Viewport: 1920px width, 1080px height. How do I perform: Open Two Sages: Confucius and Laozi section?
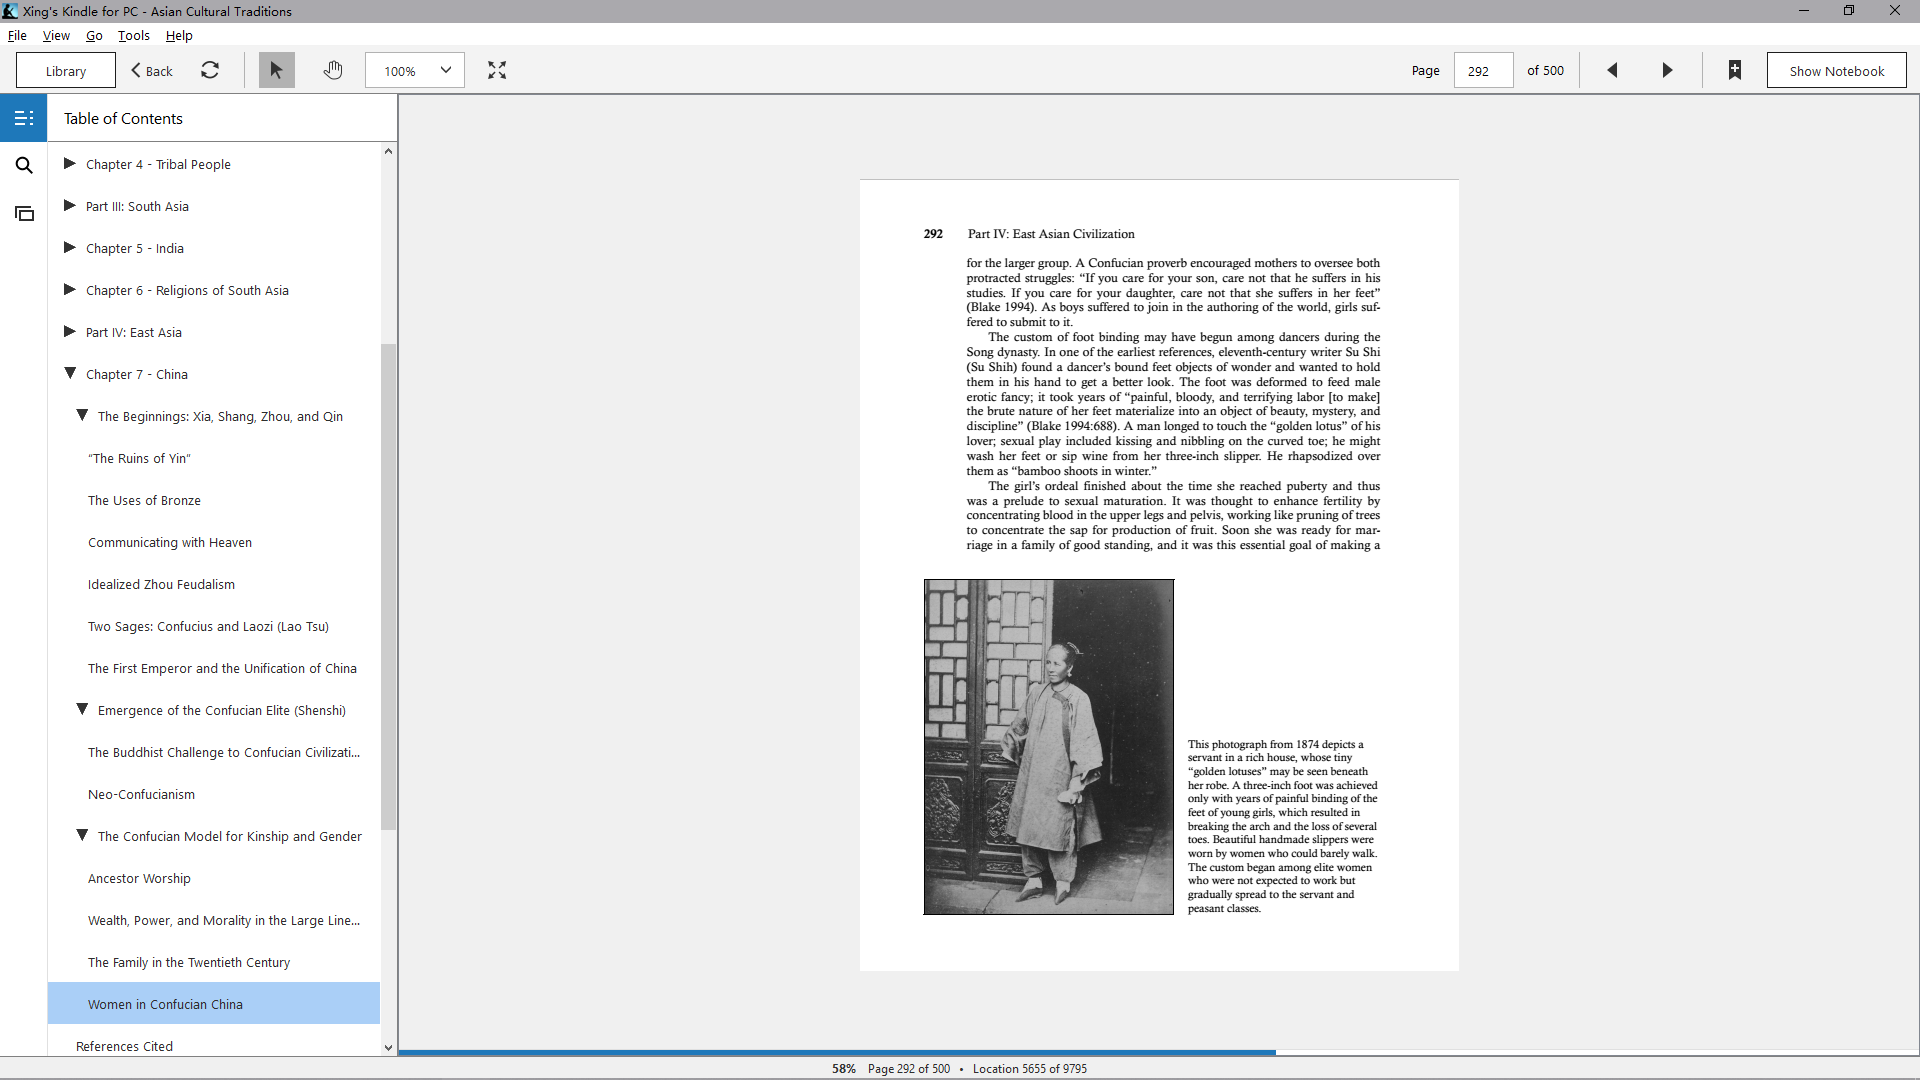click(208, 626)
